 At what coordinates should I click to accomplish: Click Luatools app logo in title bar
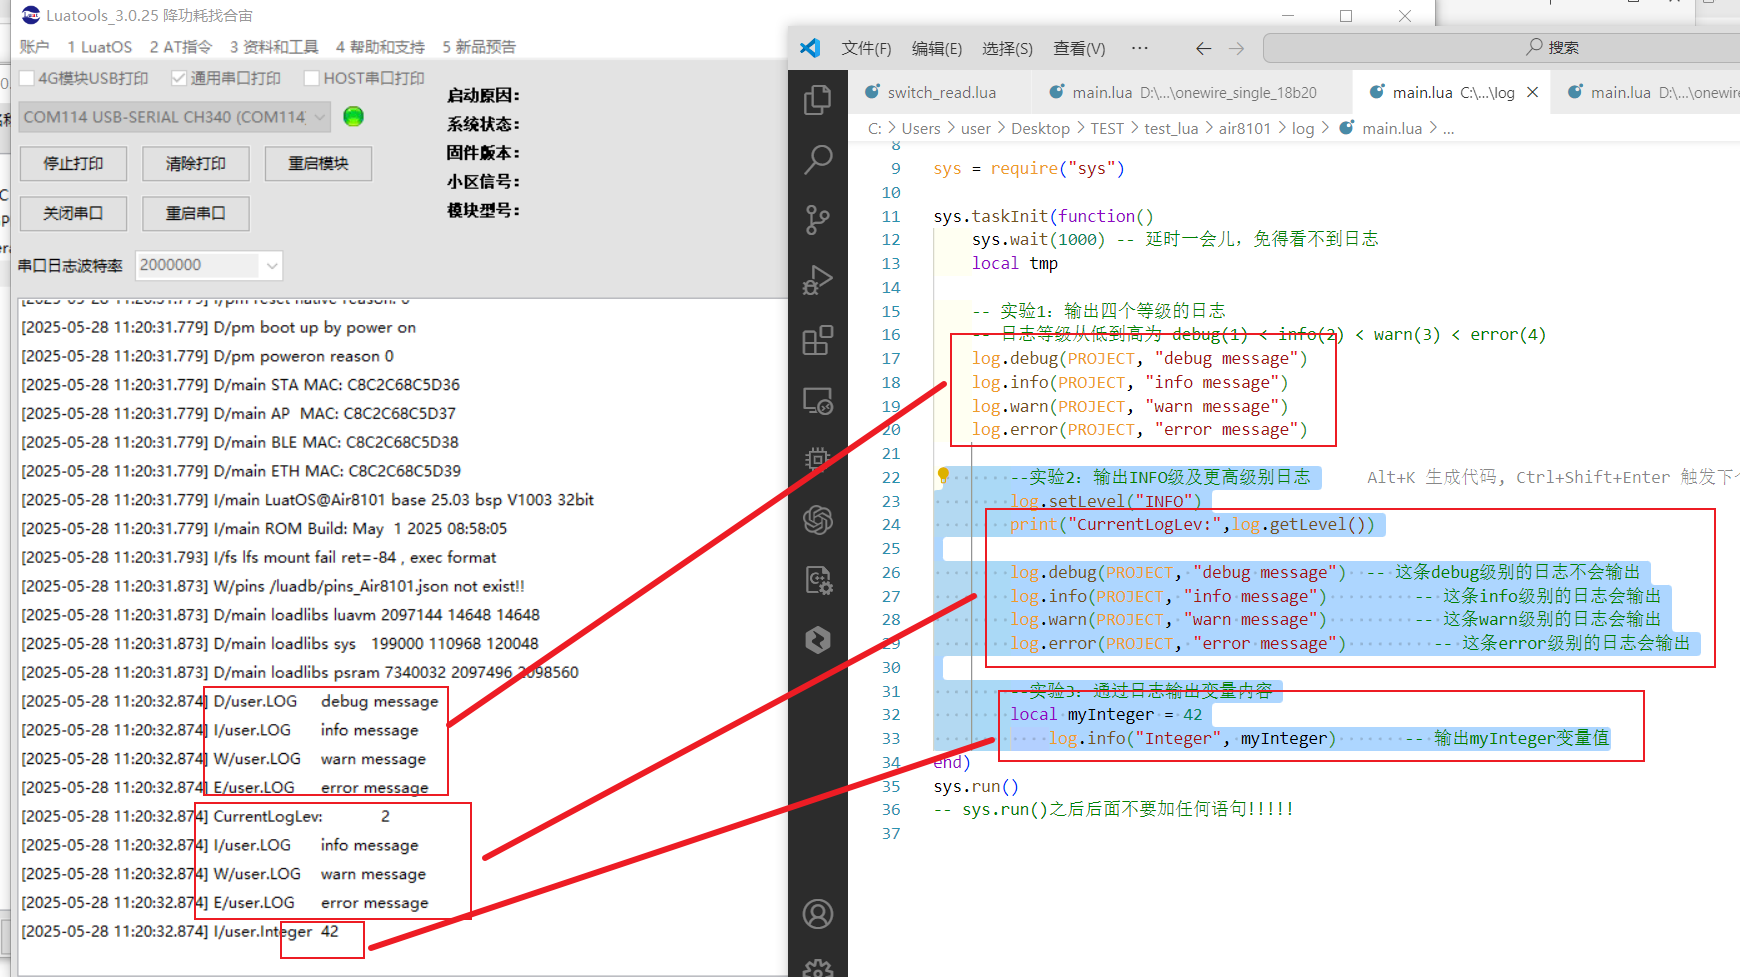[x=31, y=15]
